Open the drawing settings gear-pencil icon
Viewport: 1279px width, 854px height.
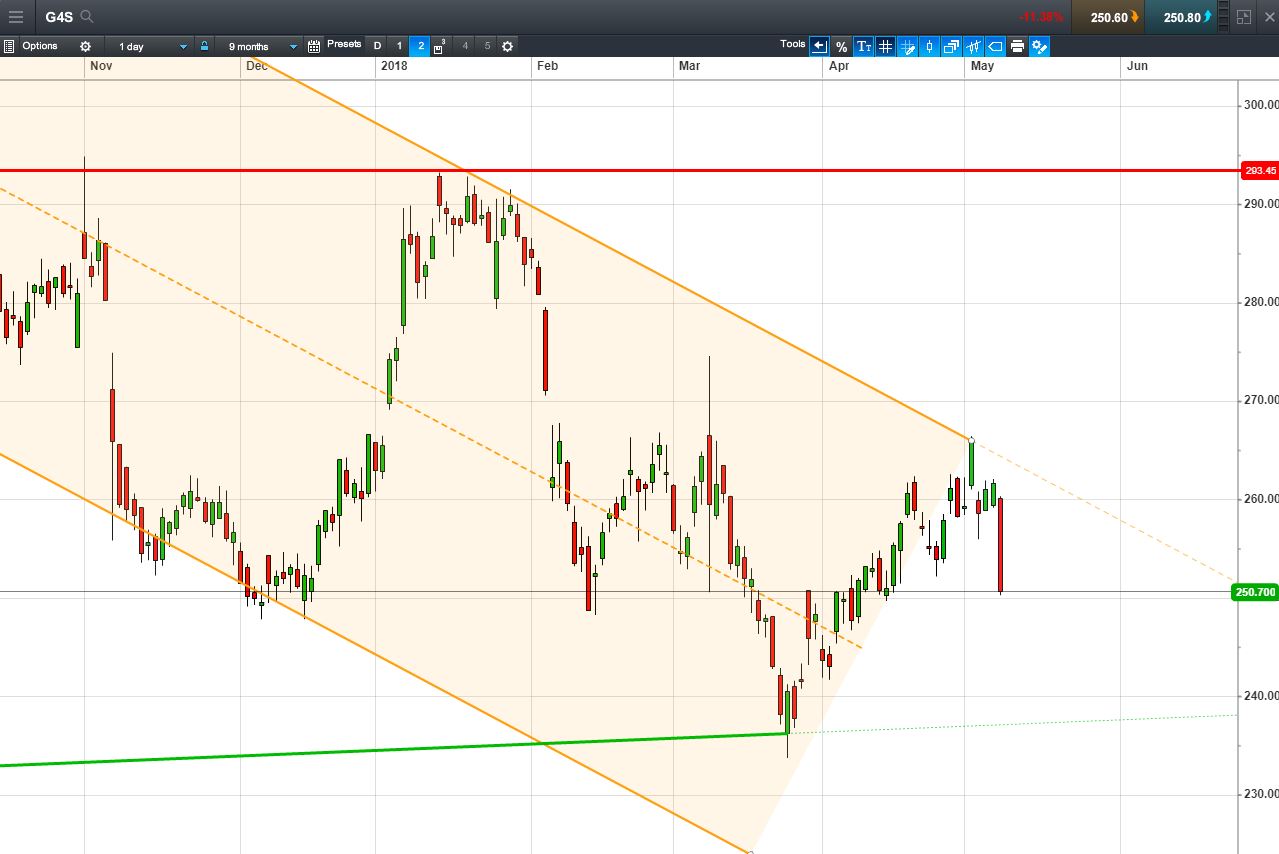pyautogui.click(x=1039, y=46)
